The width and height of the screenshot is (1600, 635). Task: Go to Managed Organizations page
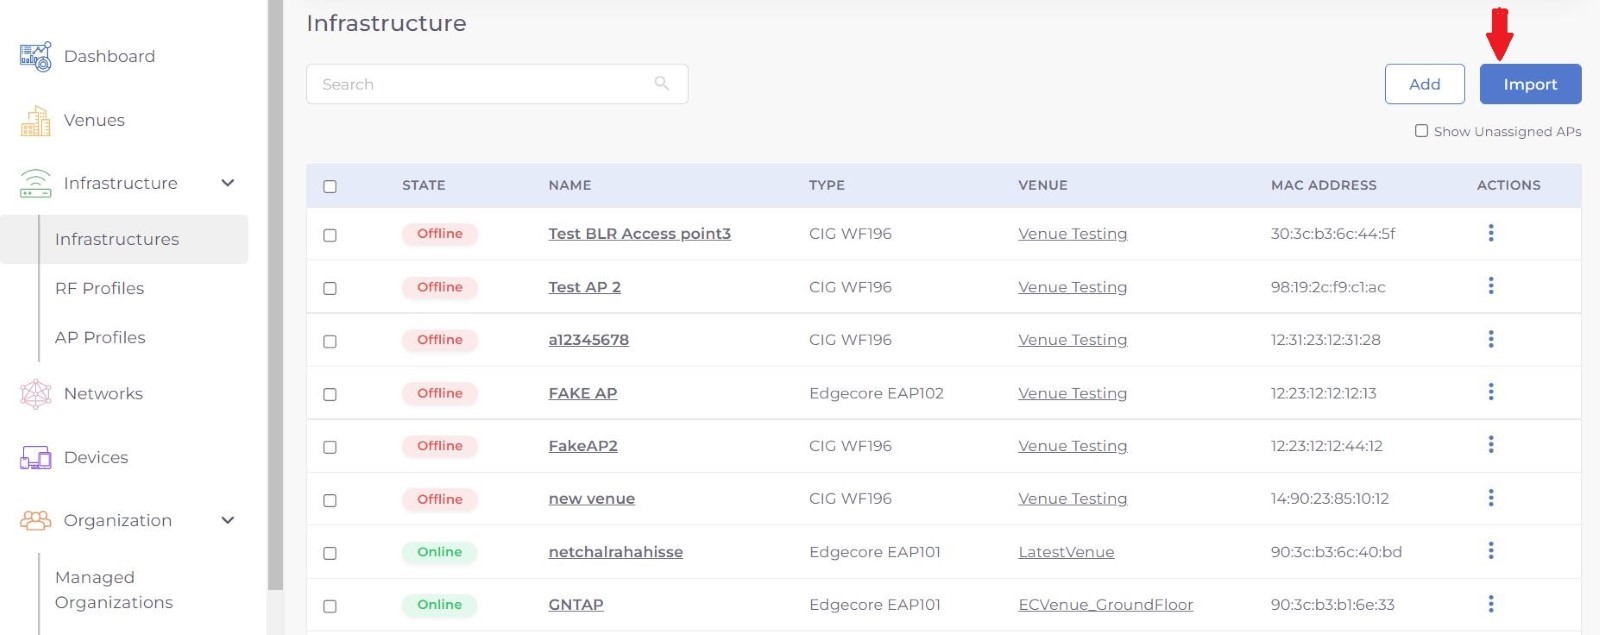pyautogui.click(x=113, y=590)
